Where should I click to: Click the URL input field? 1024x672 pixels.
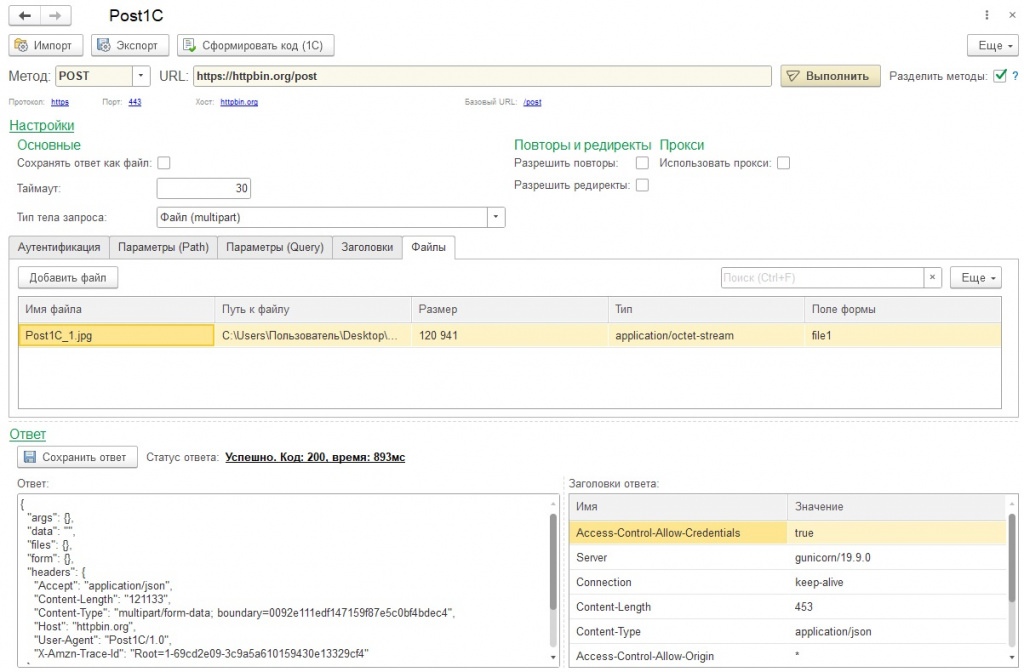click(482, 76)
